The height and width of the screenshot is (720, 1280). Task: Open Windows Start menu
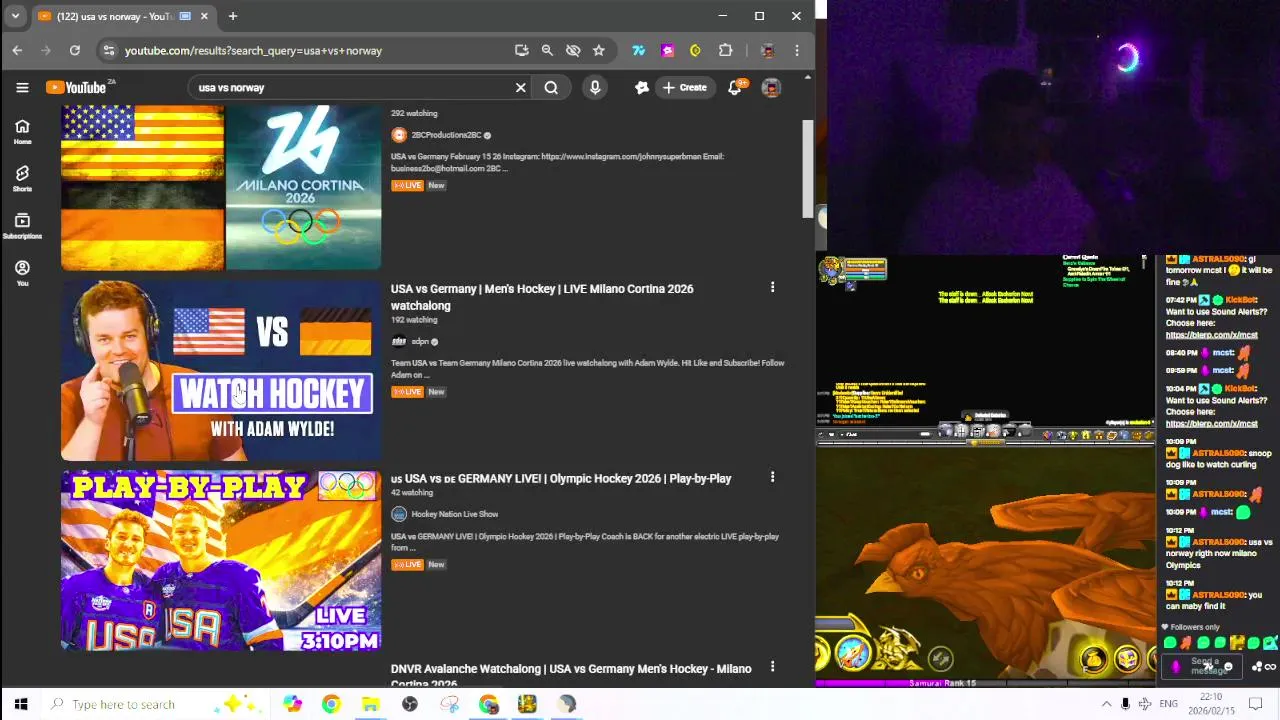point(20,704)
